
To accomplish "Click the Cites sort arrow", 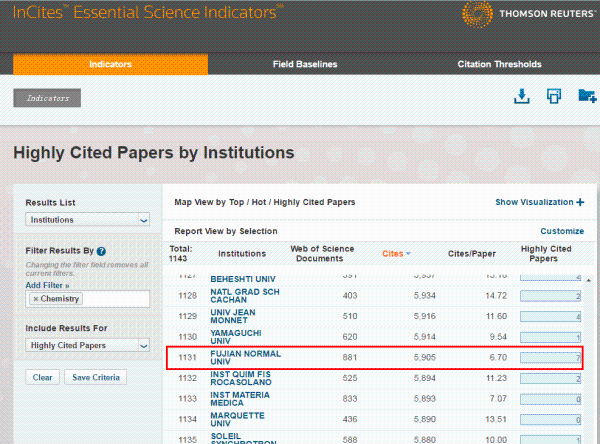I will (x=408, y=254).
